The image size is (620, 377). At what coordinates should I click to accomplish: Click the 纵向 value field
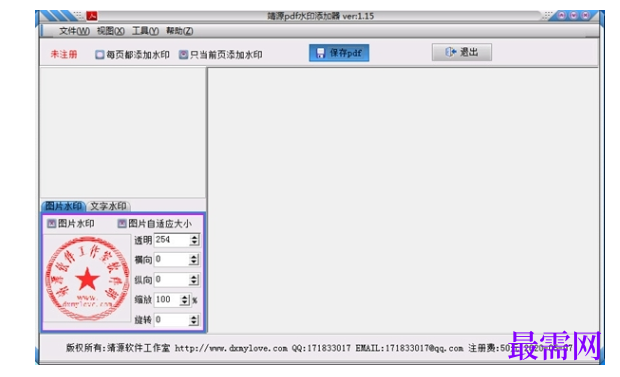pos(172,280)
